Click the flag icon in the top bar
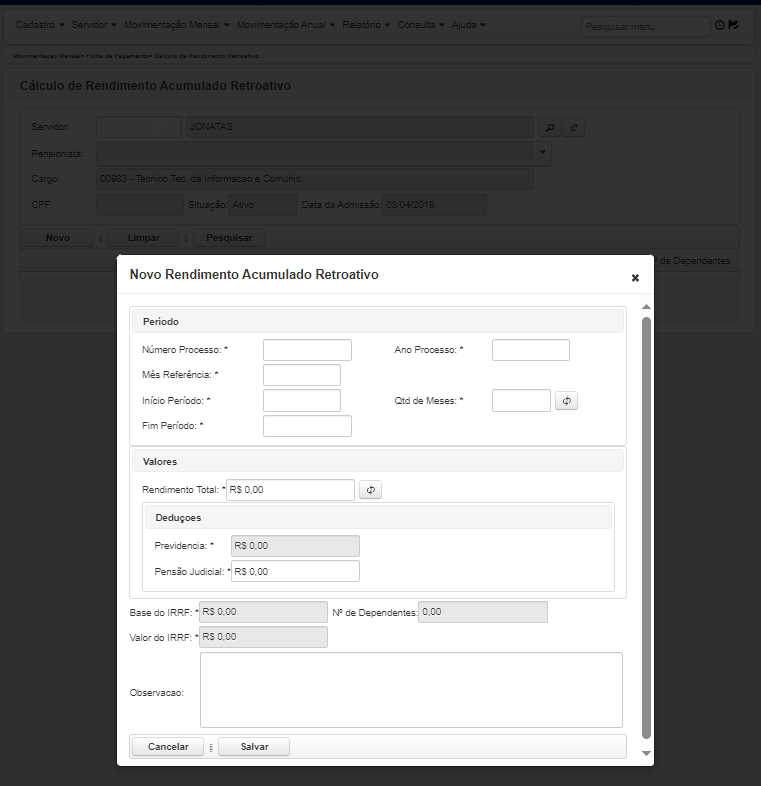 [x=733, y=25]
